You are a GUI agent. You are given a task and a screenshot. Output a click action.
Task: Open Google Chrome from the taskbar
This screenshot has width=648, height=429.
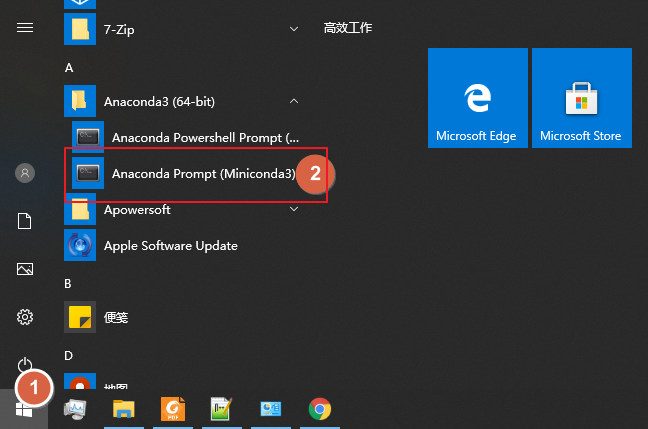pyautogui.click(x=320, y=409)
